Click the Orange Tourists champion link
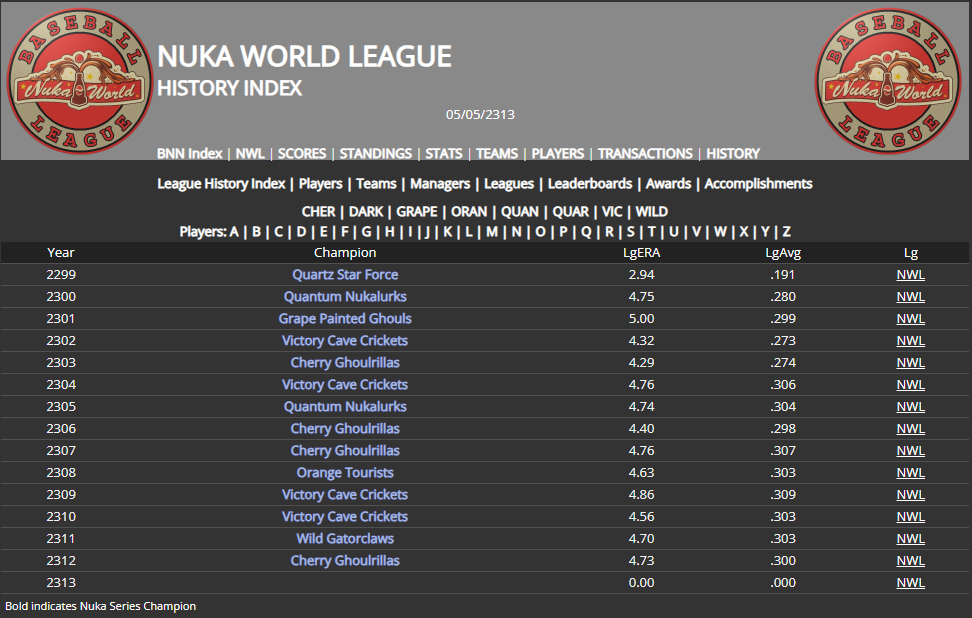The height and width of the screenshot is (618, 972). tap(345, 473)
